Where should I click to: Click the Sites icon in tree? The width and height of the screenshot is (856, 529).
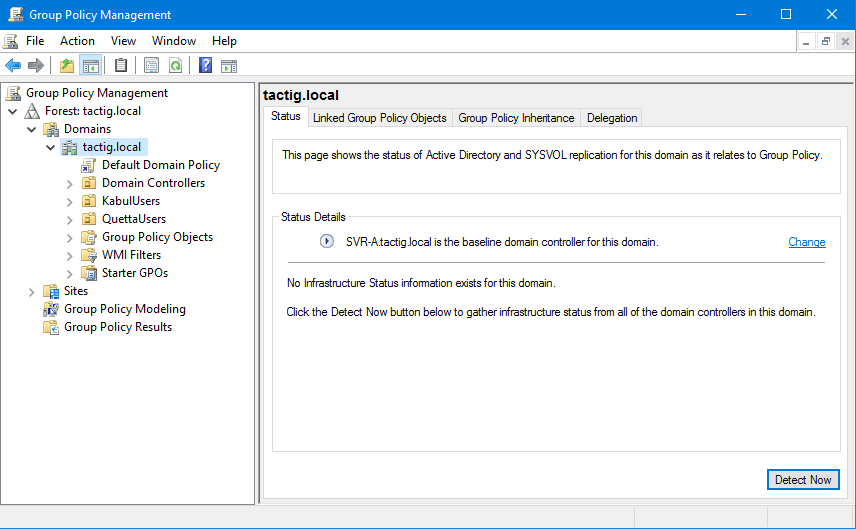[51, 291]
